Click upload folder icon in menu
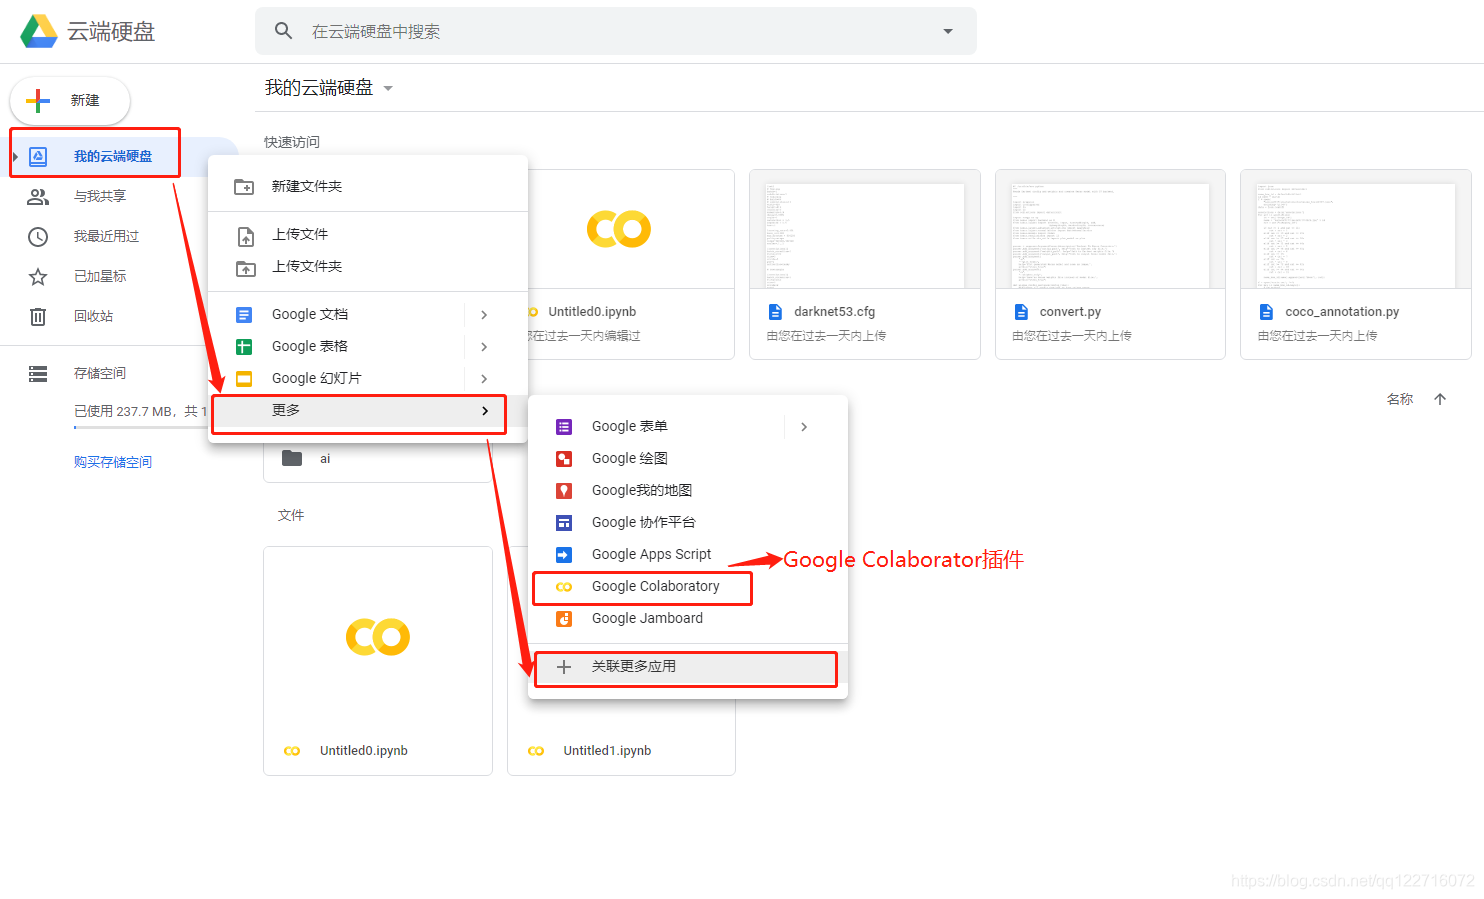This screenshot has width=1484, height=899. tap(245, 268)
